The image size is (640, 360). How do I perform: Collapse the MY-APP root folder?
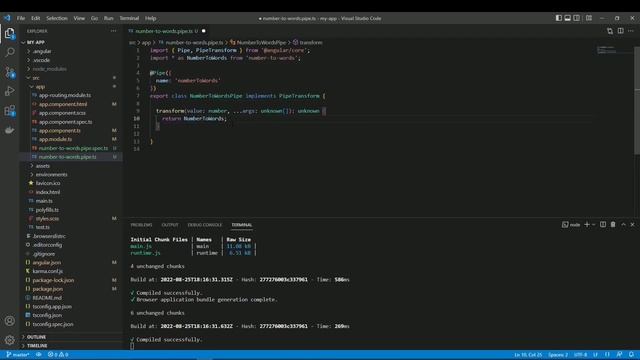click(x=36, y=42)
